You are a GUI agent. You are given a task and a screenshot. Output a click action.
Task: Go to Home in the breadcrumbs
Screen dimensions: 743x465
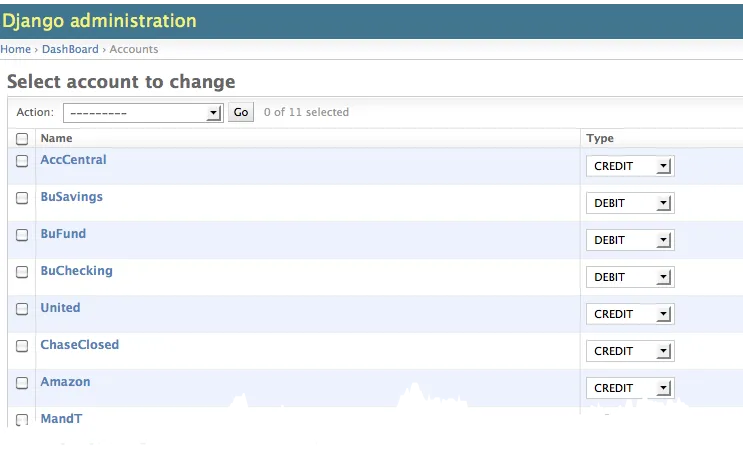15,49
